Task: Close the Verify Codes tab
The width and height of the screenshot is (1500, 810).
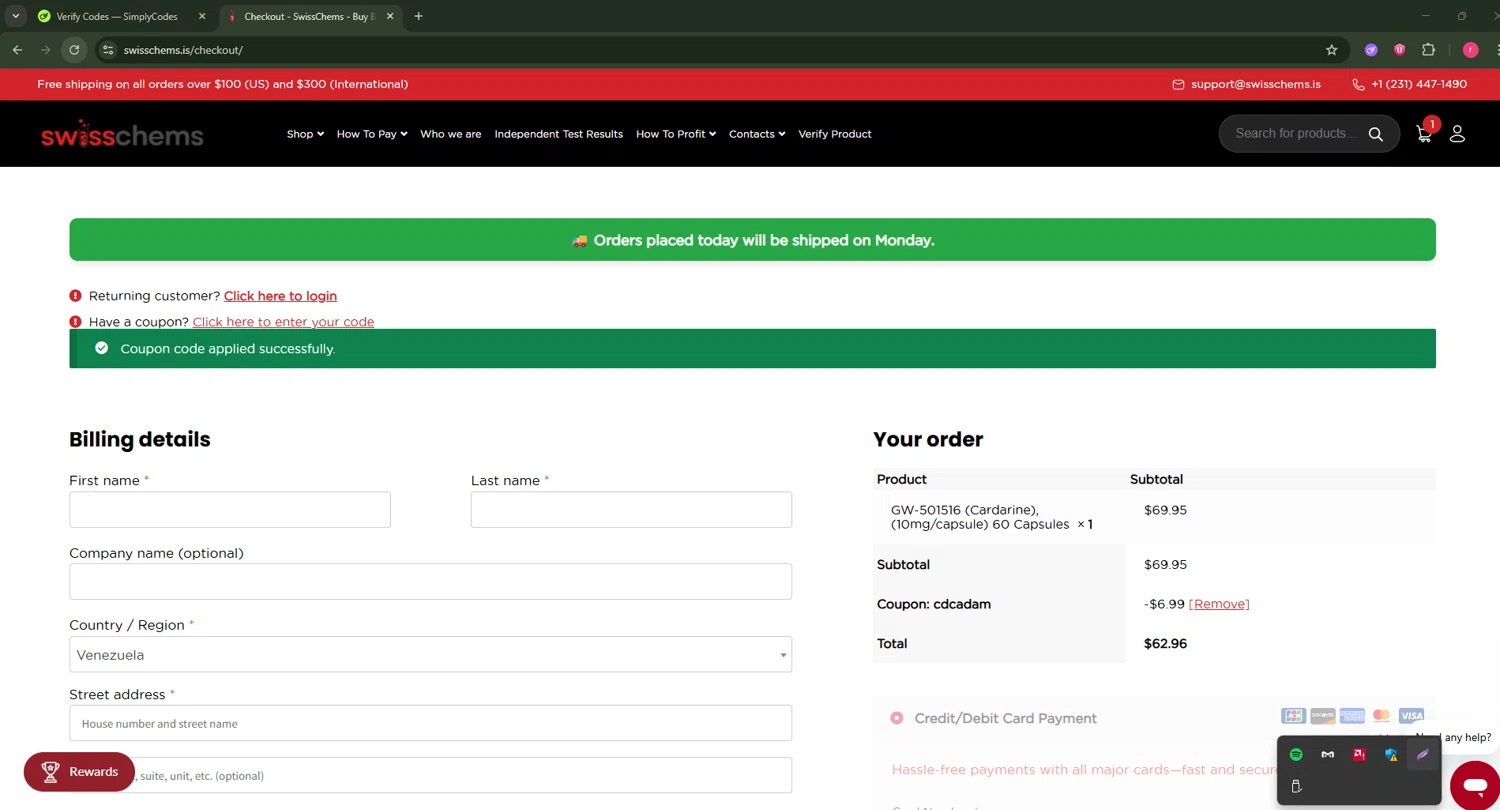Action: click(201, 17)
